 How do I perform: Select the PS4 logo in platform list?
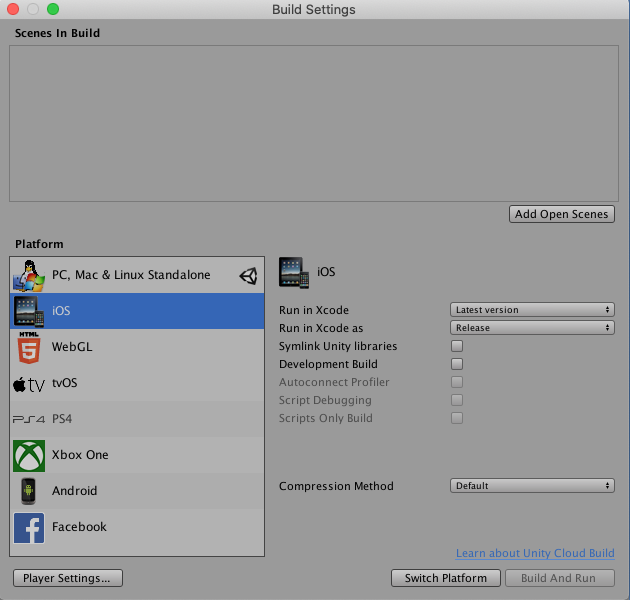click(29, 419)
